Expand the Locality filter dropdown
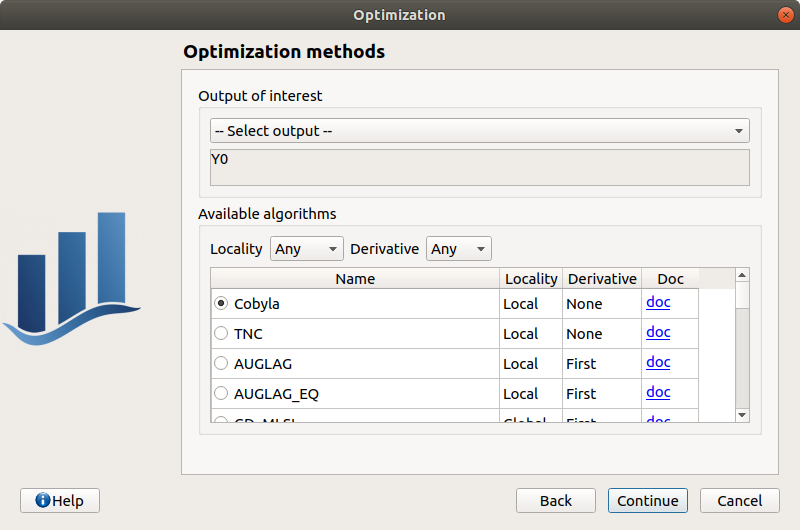The height and width of the screenshot is (530, 800). 306,249
